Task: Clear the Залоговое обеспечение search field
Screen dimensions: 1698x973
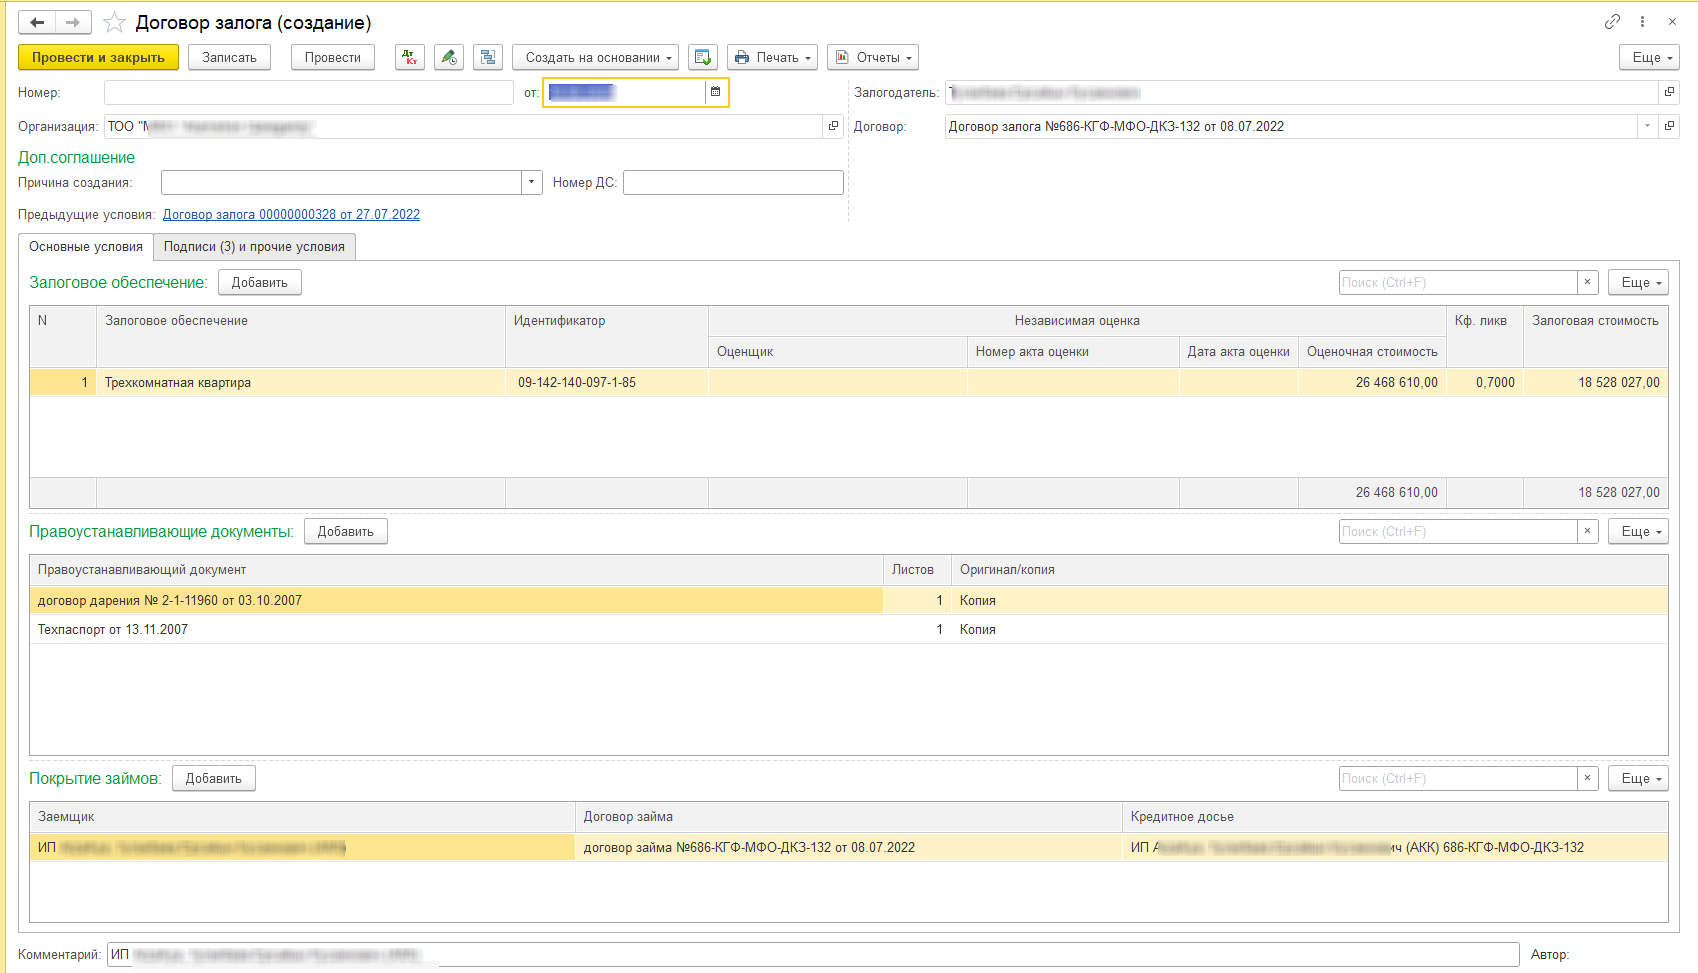Action: 1587,282
